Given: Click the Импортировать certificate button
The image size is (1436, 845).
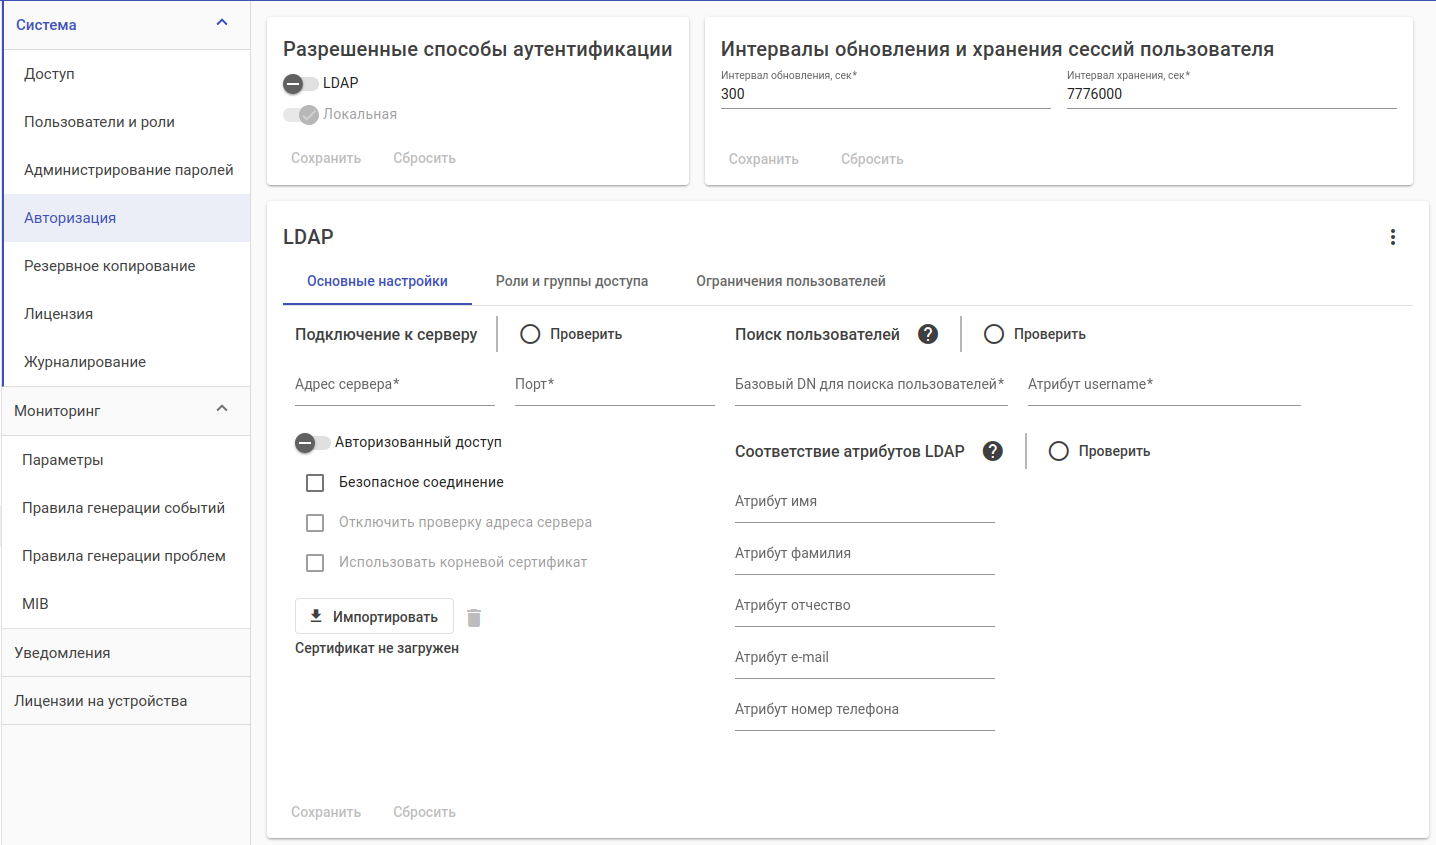Looking at the screenshot, I should 374,617.
